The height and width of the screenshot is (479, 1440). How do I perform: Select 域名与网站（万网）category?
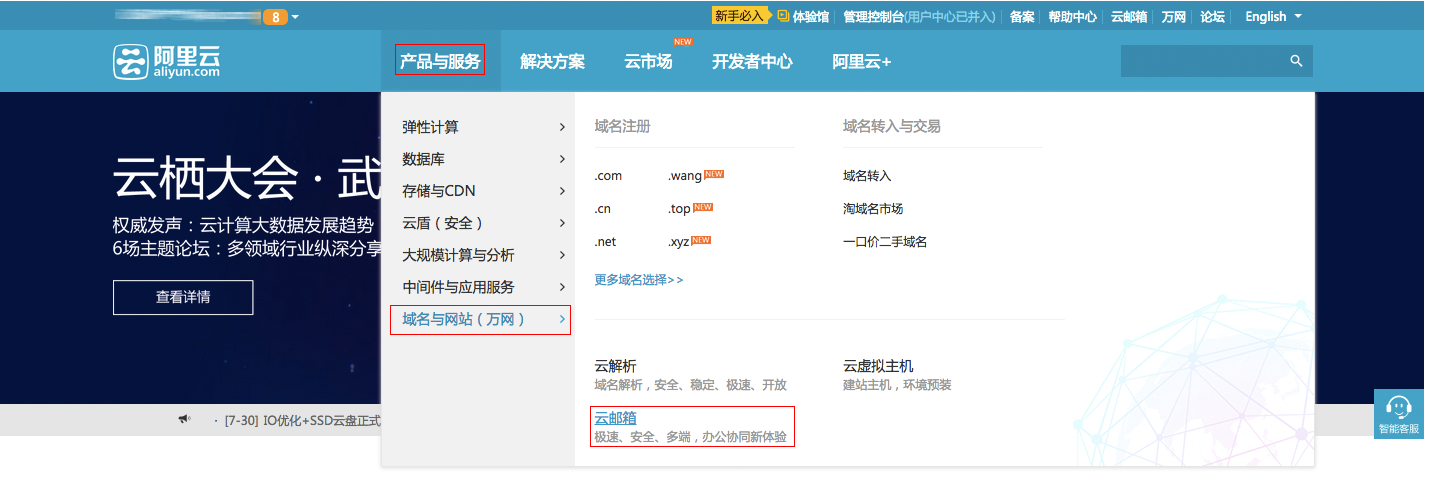tap(480, 319)
